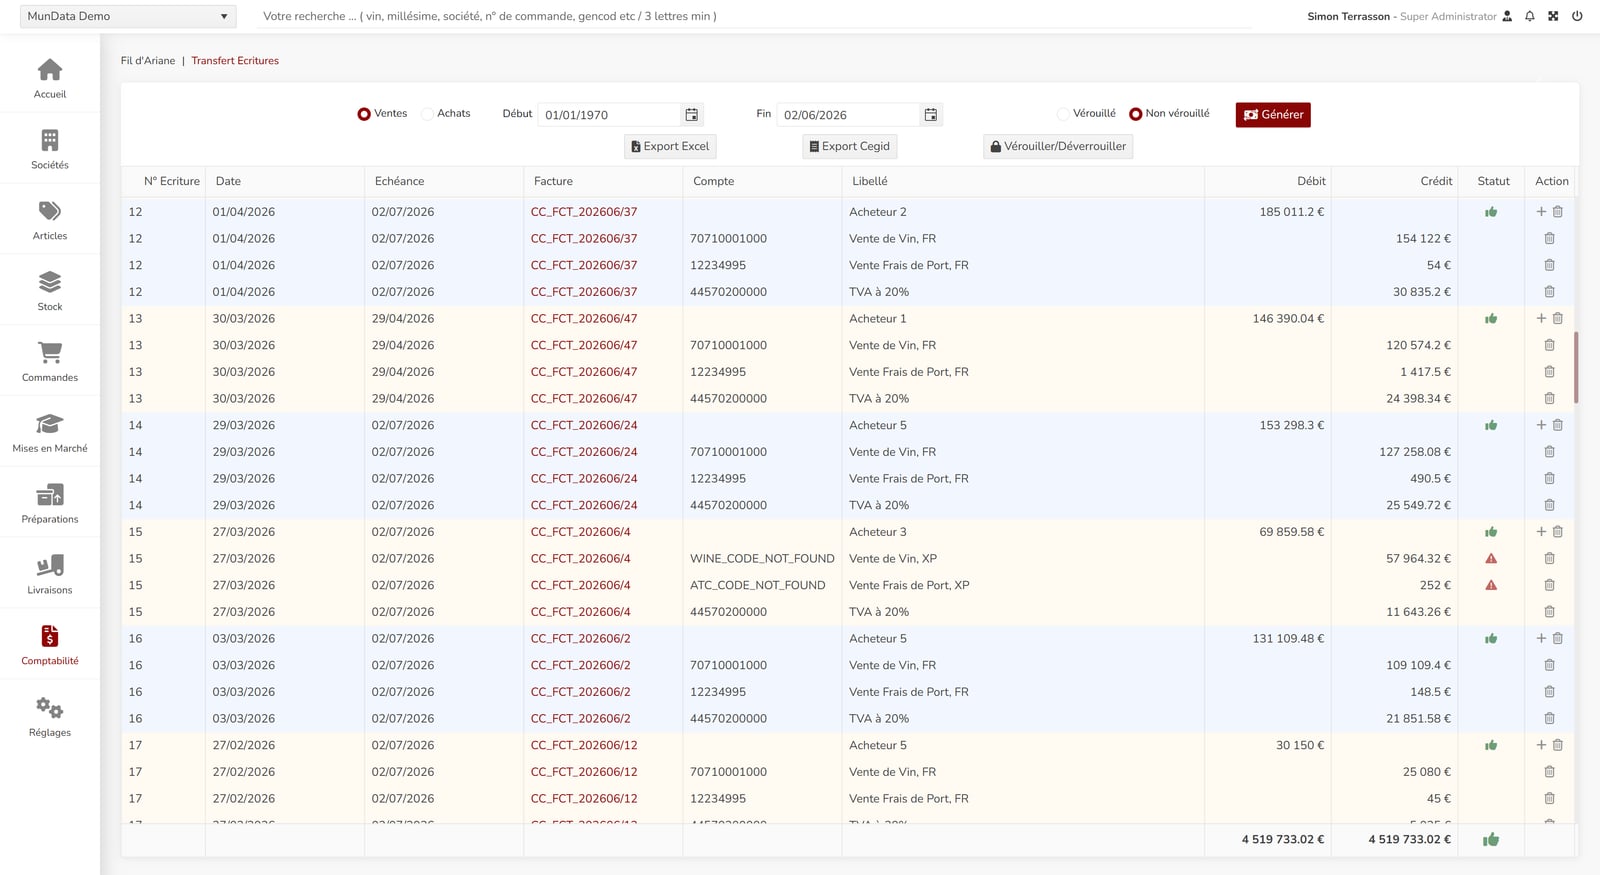Click the Export Cegid button
1600x875 pixels.
coord(849,146)
